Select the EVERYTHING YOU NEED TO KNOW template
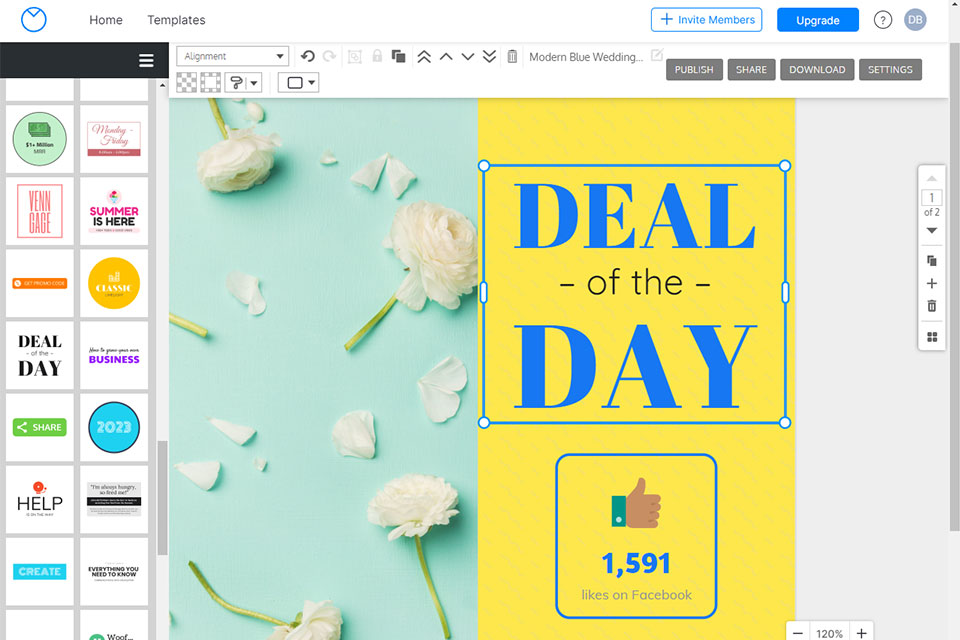 [114, 571]
